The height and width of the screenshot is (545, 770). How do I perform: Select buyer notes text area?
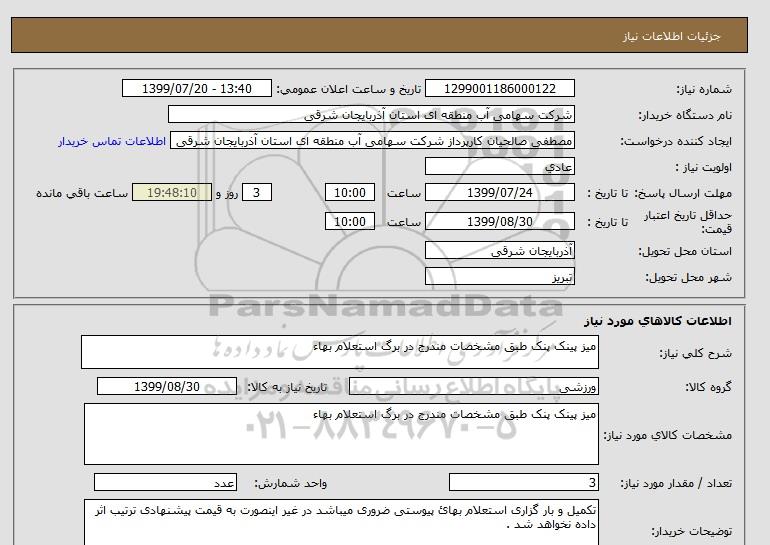(341, 522)
